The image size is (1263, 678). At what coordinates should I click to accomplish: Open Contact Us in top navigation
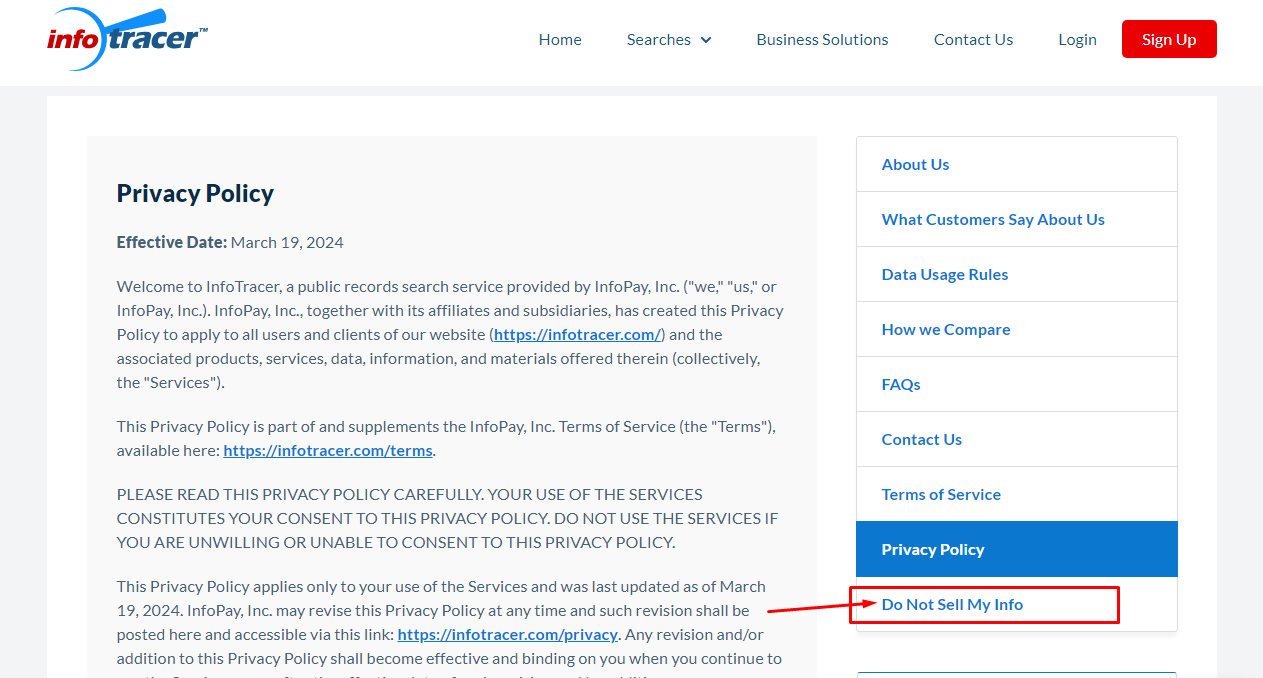pos(973,40)
